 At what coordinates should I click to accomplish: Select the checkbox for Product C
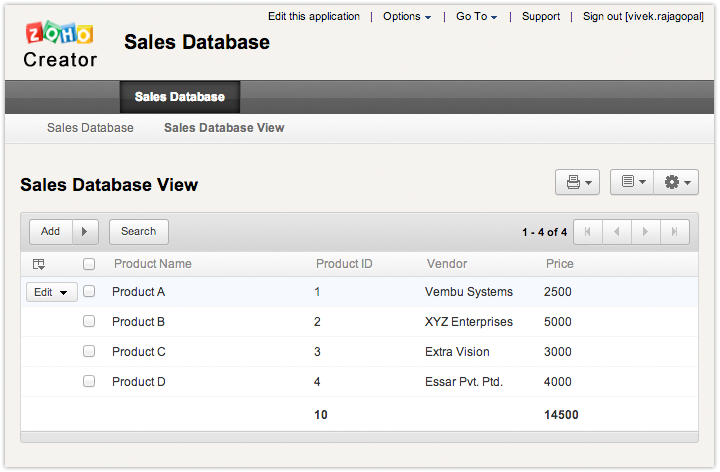(x=89, y=352)
